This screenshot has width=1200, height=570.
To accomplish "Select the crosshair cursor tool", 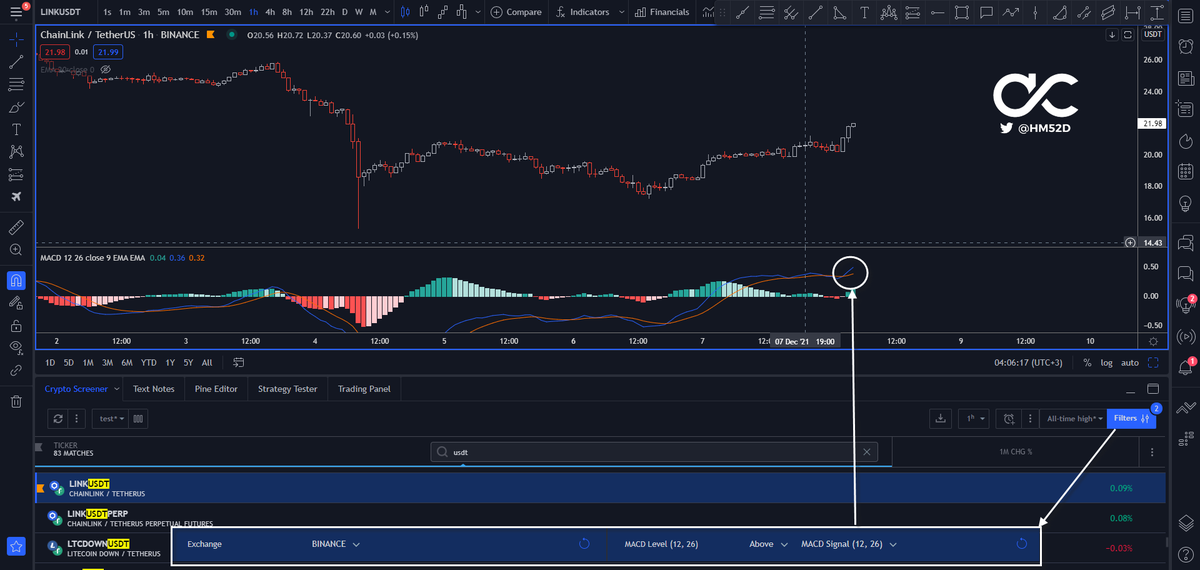I will [x=16, y=40].
